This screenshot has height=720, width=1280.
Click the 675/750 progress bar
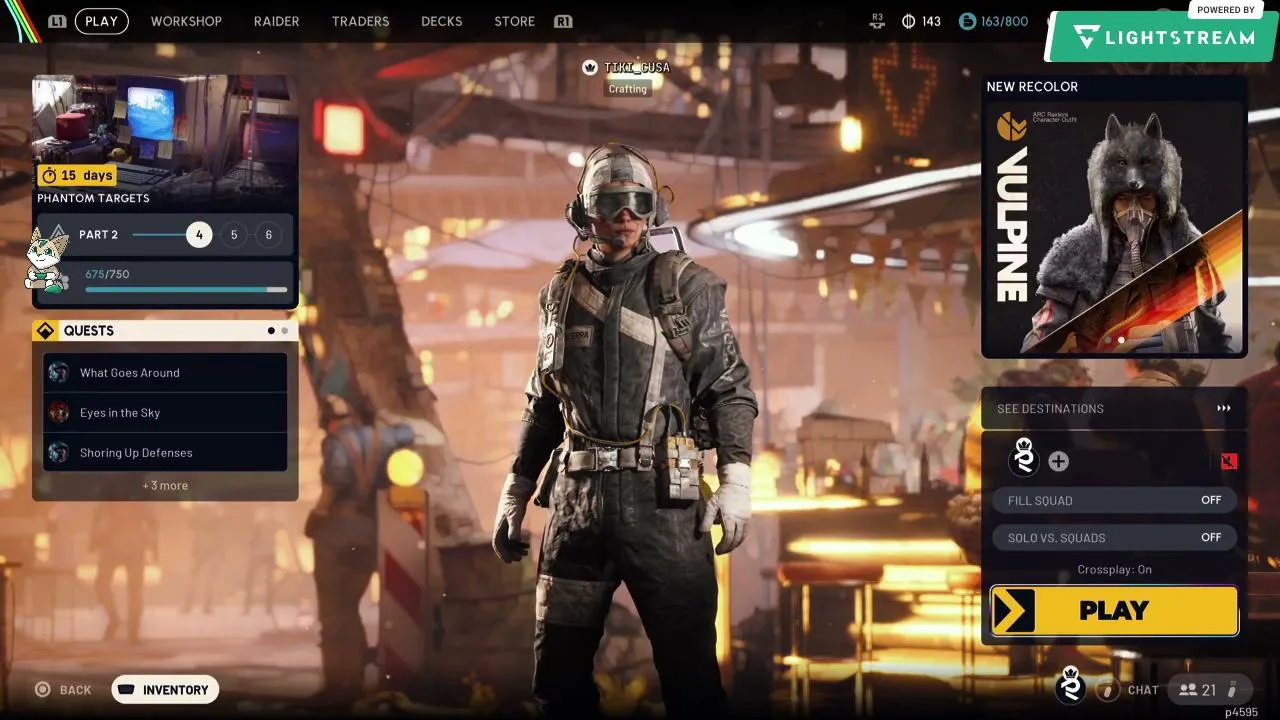186,290
